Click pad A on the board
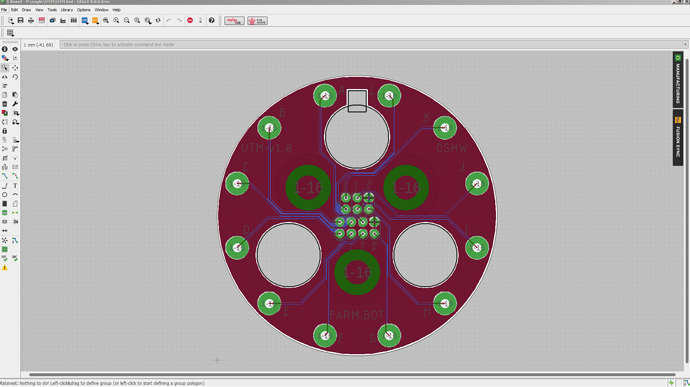The image size is (690, 387). pyautogui.click(x=325, y=96)
